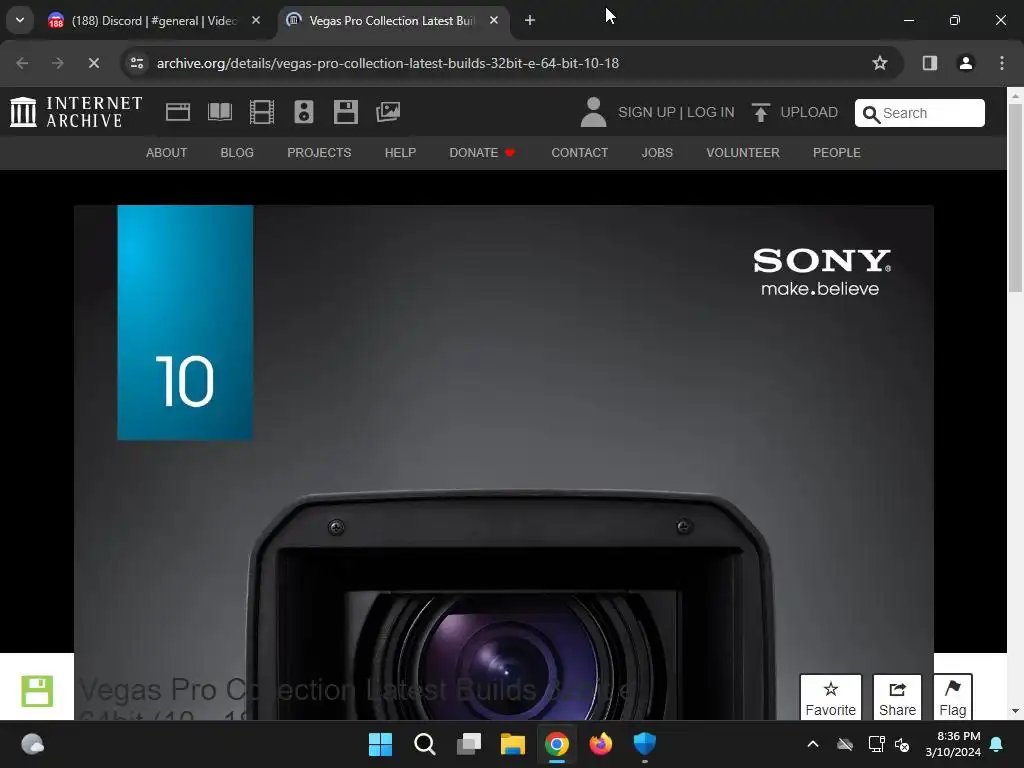Open the Internet Archive home logo

(76, 112)
